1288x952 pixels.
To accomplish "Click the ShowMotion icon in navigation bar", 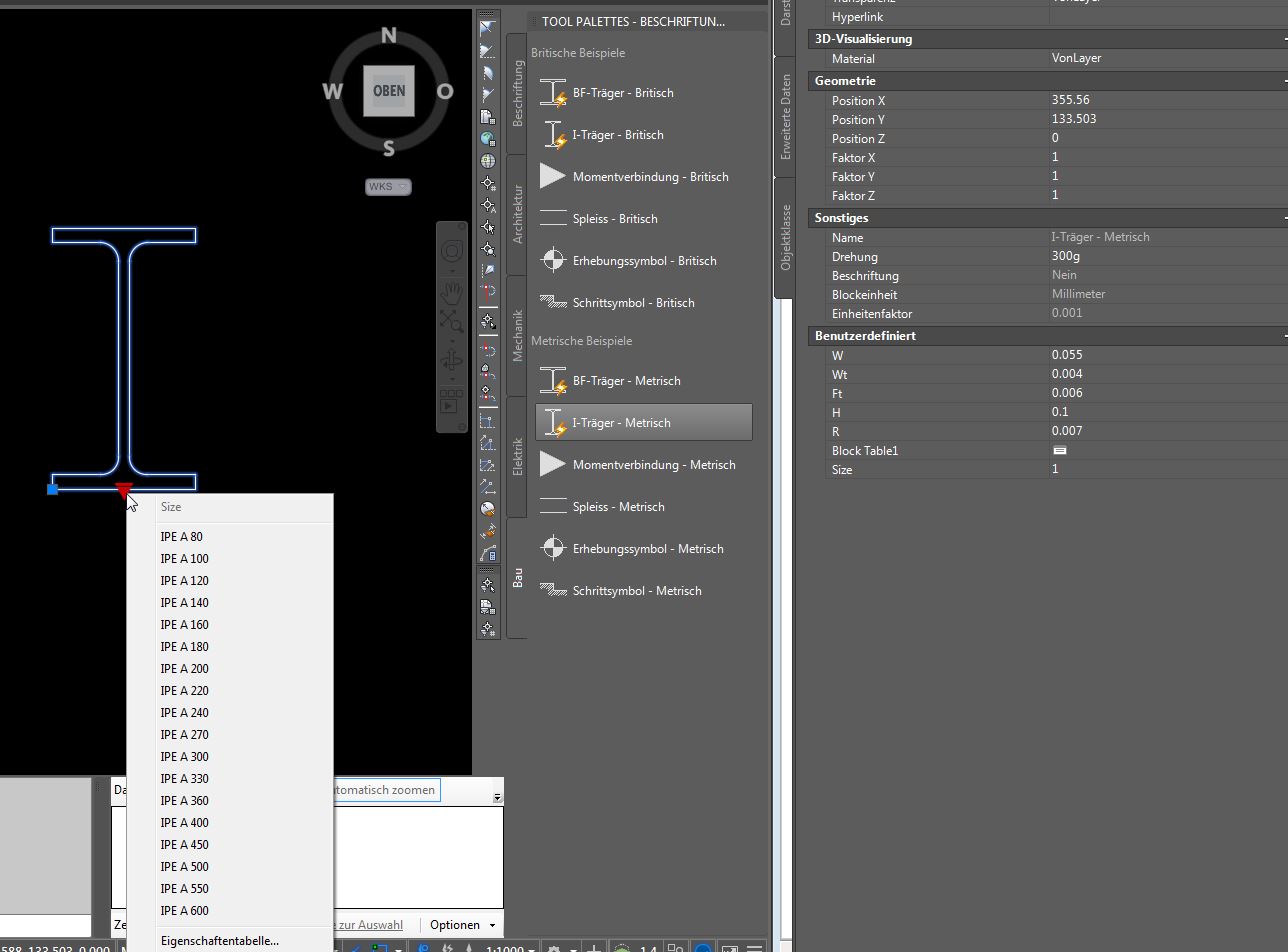I will (x=452, y=401).
